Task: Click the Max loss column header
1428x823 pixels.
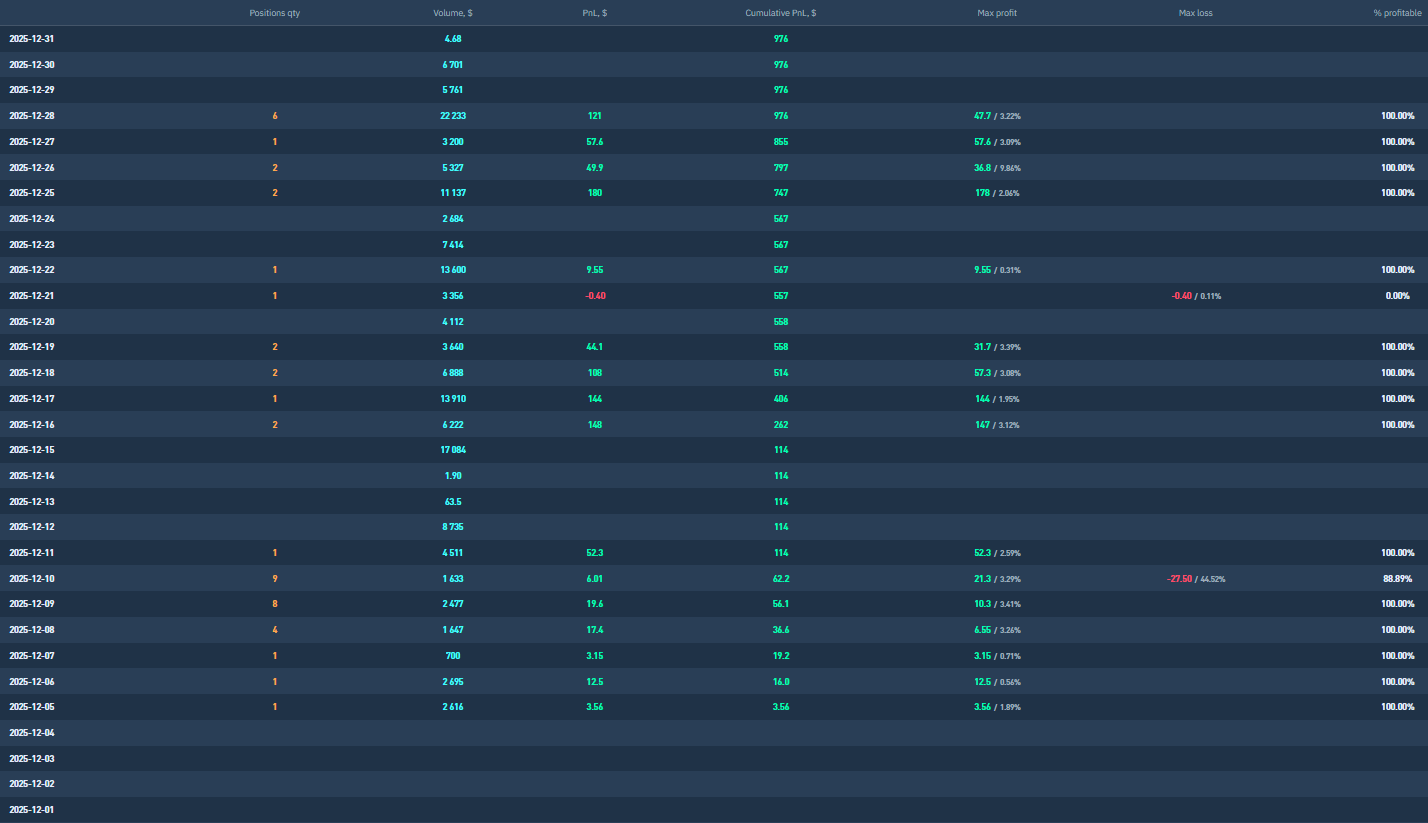Action: click(x=1195, y=13)
